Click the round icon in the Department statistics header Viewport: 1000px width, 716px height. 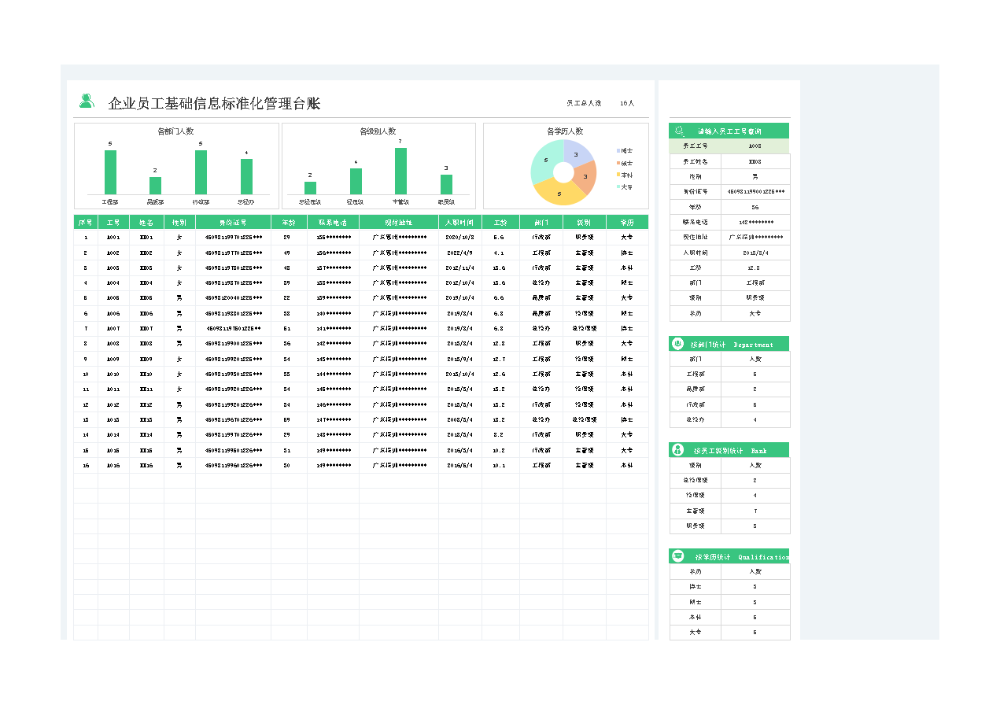(x=678, y=344)
